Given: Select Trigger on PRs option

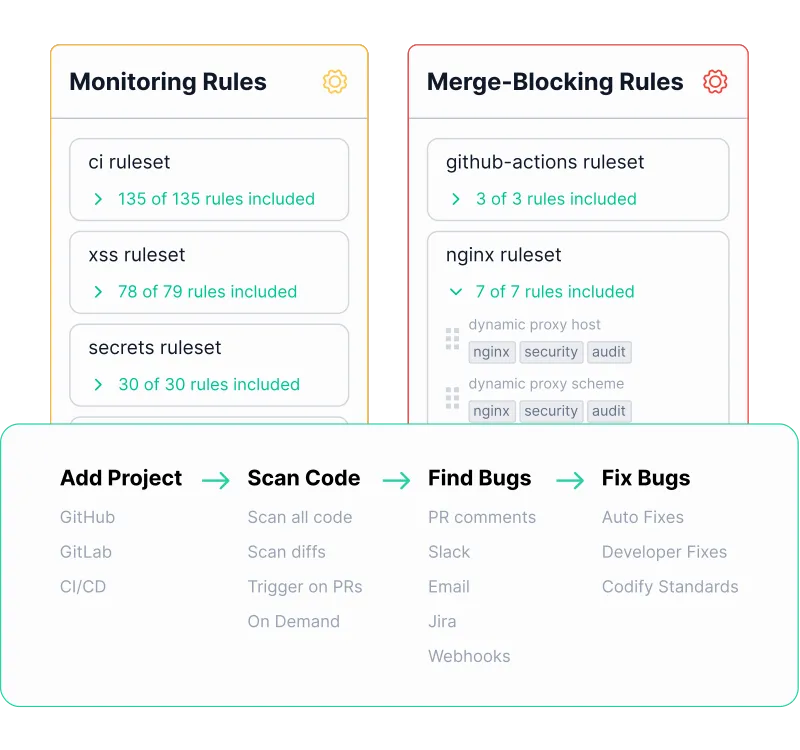Looking at the screenshot, I should 305,587.
